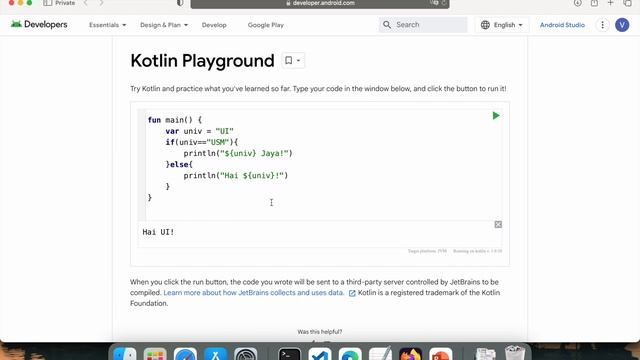Click the 'fun main() {' code line
640x360 pixels.
(x=175, y=120)
